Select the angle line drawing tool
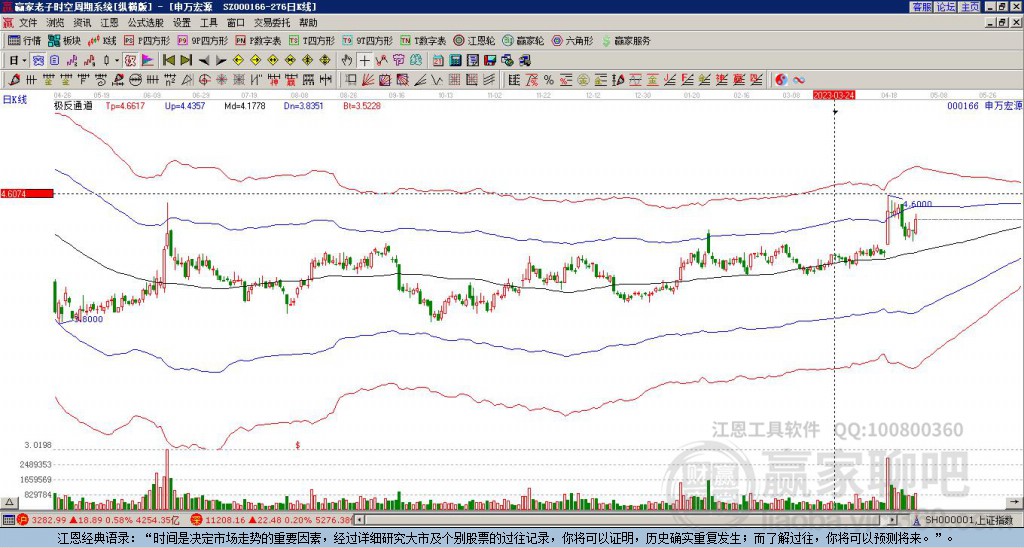Screen dimensions: 1024x548 point(420,80)
